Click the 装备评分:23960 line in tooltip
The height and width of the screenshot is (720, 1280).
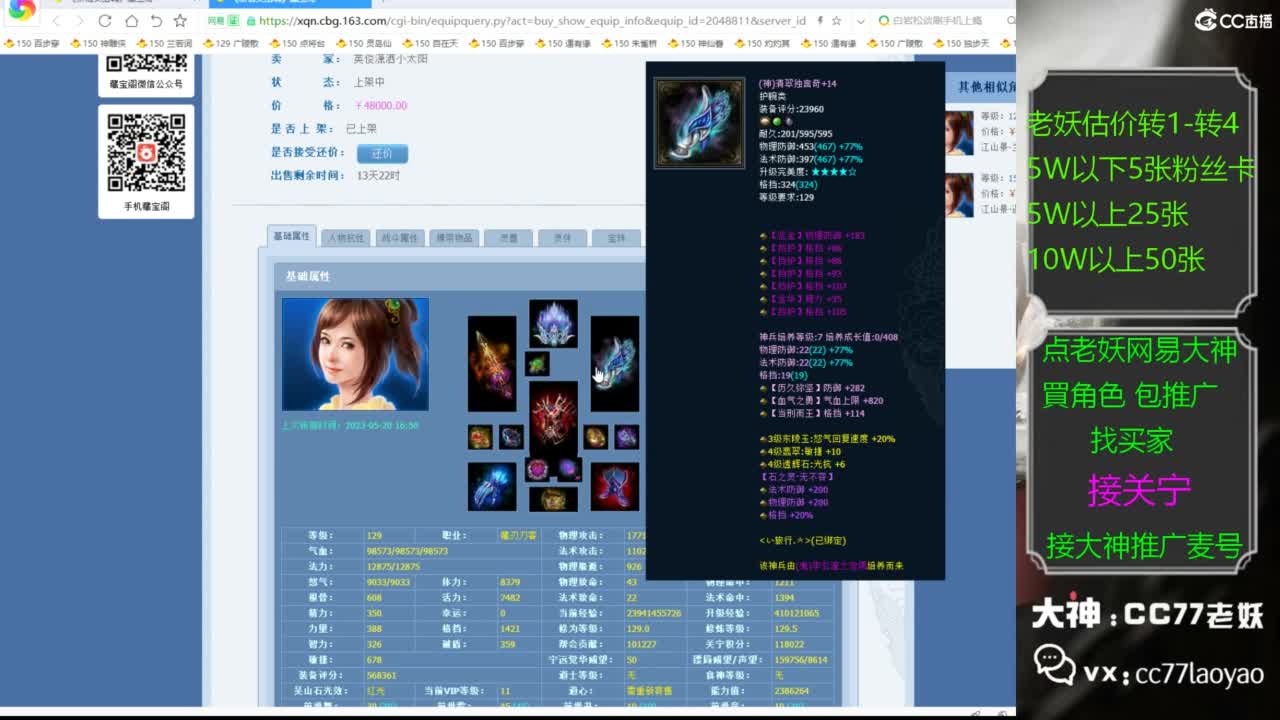(x=792, y=109)
